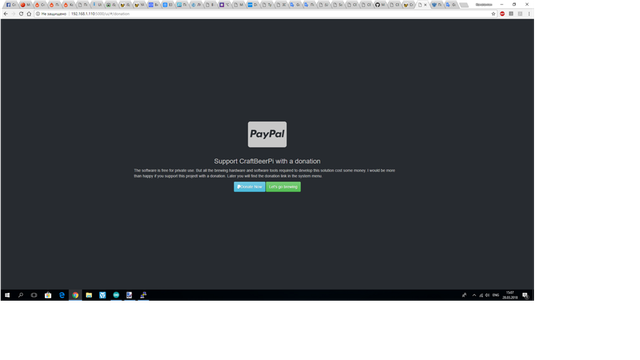Screen dimensions: 640x360
Task: Open the network icon in system tray
Action: [x=481, y=295]
